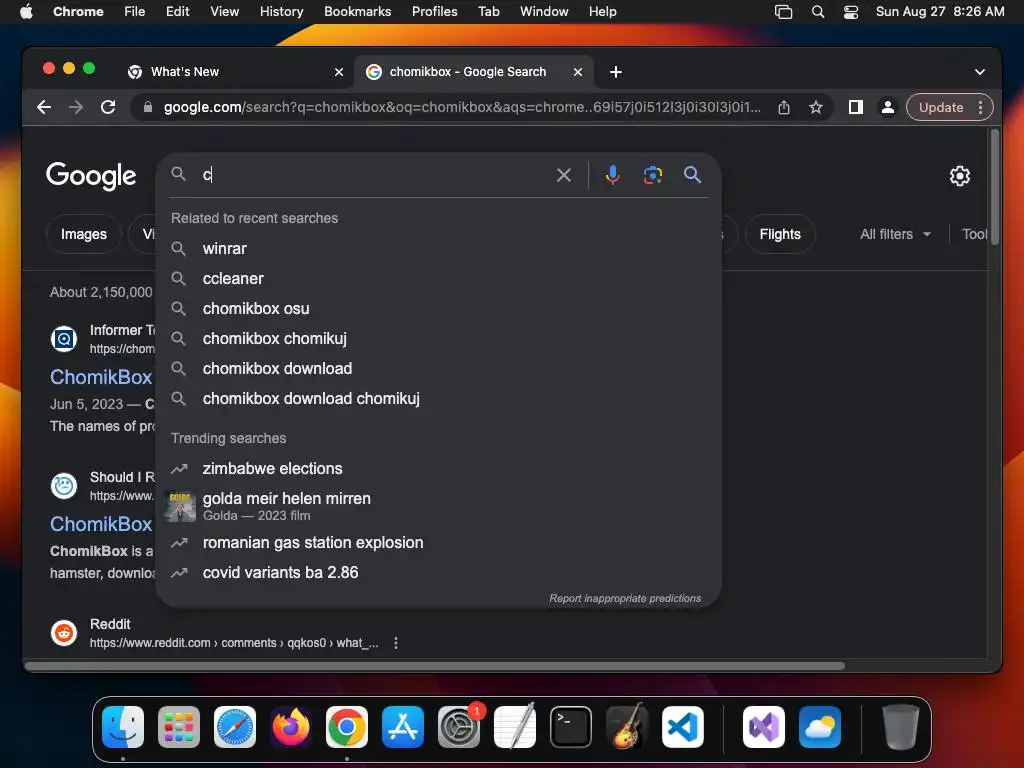Open the Apple menu

coord(26,12)
